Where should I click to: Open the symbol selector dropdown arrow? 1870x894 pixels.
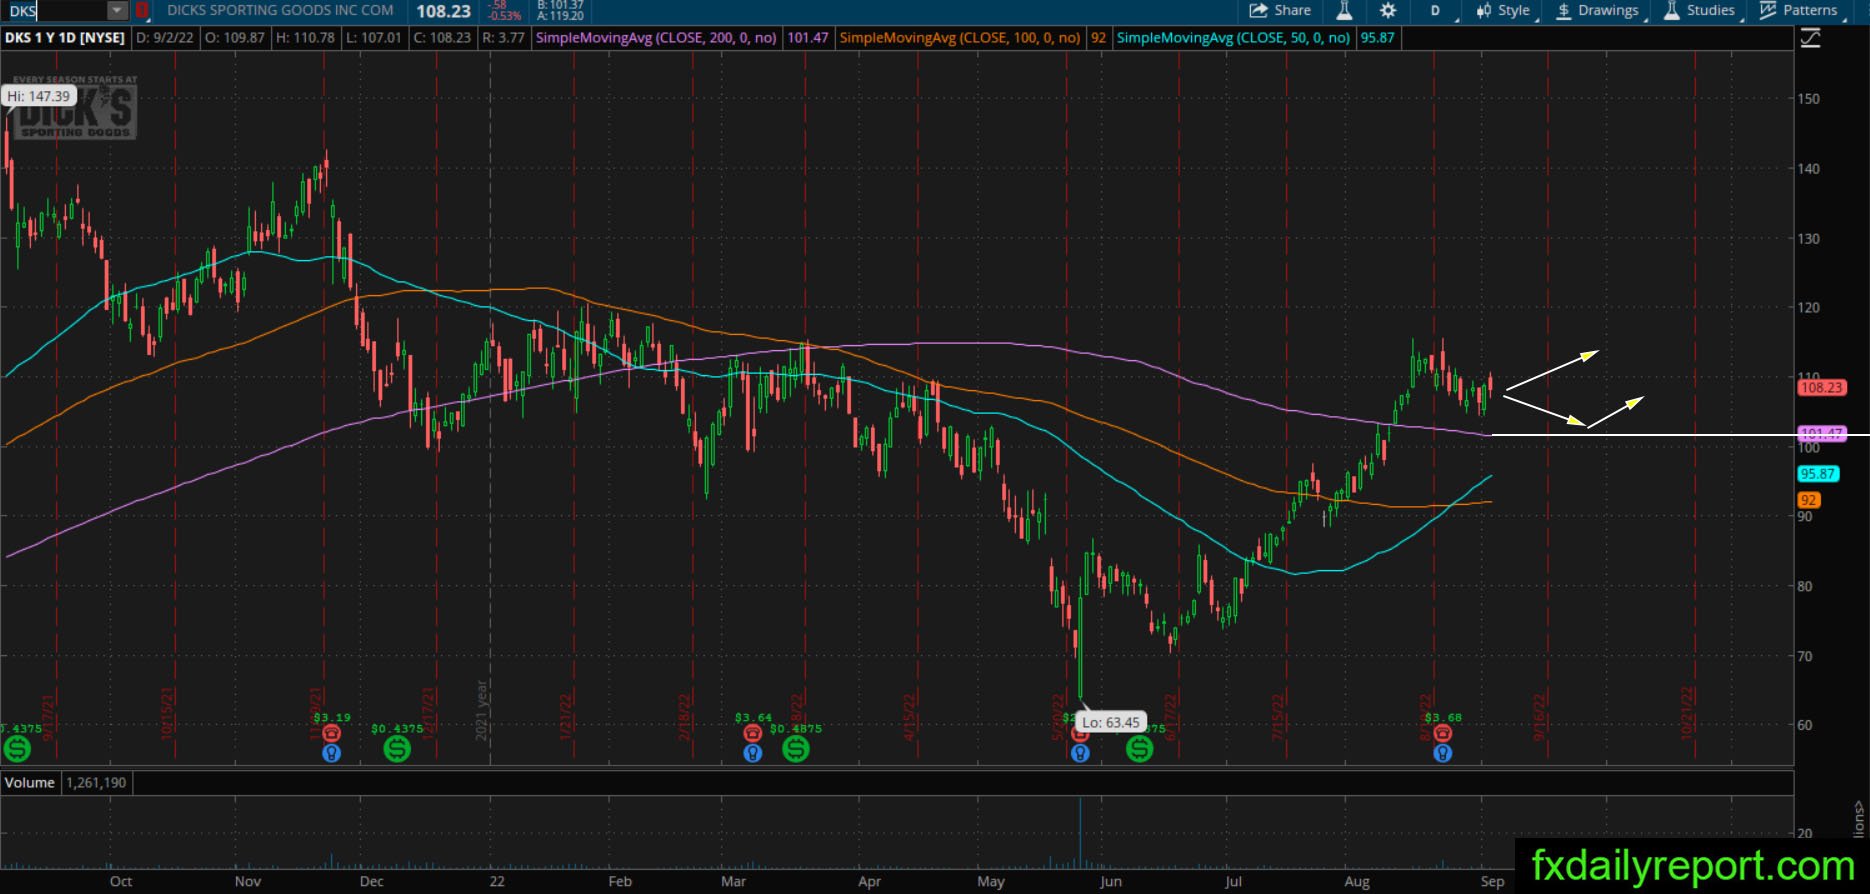pyautogui.click(x=117, y=11)
